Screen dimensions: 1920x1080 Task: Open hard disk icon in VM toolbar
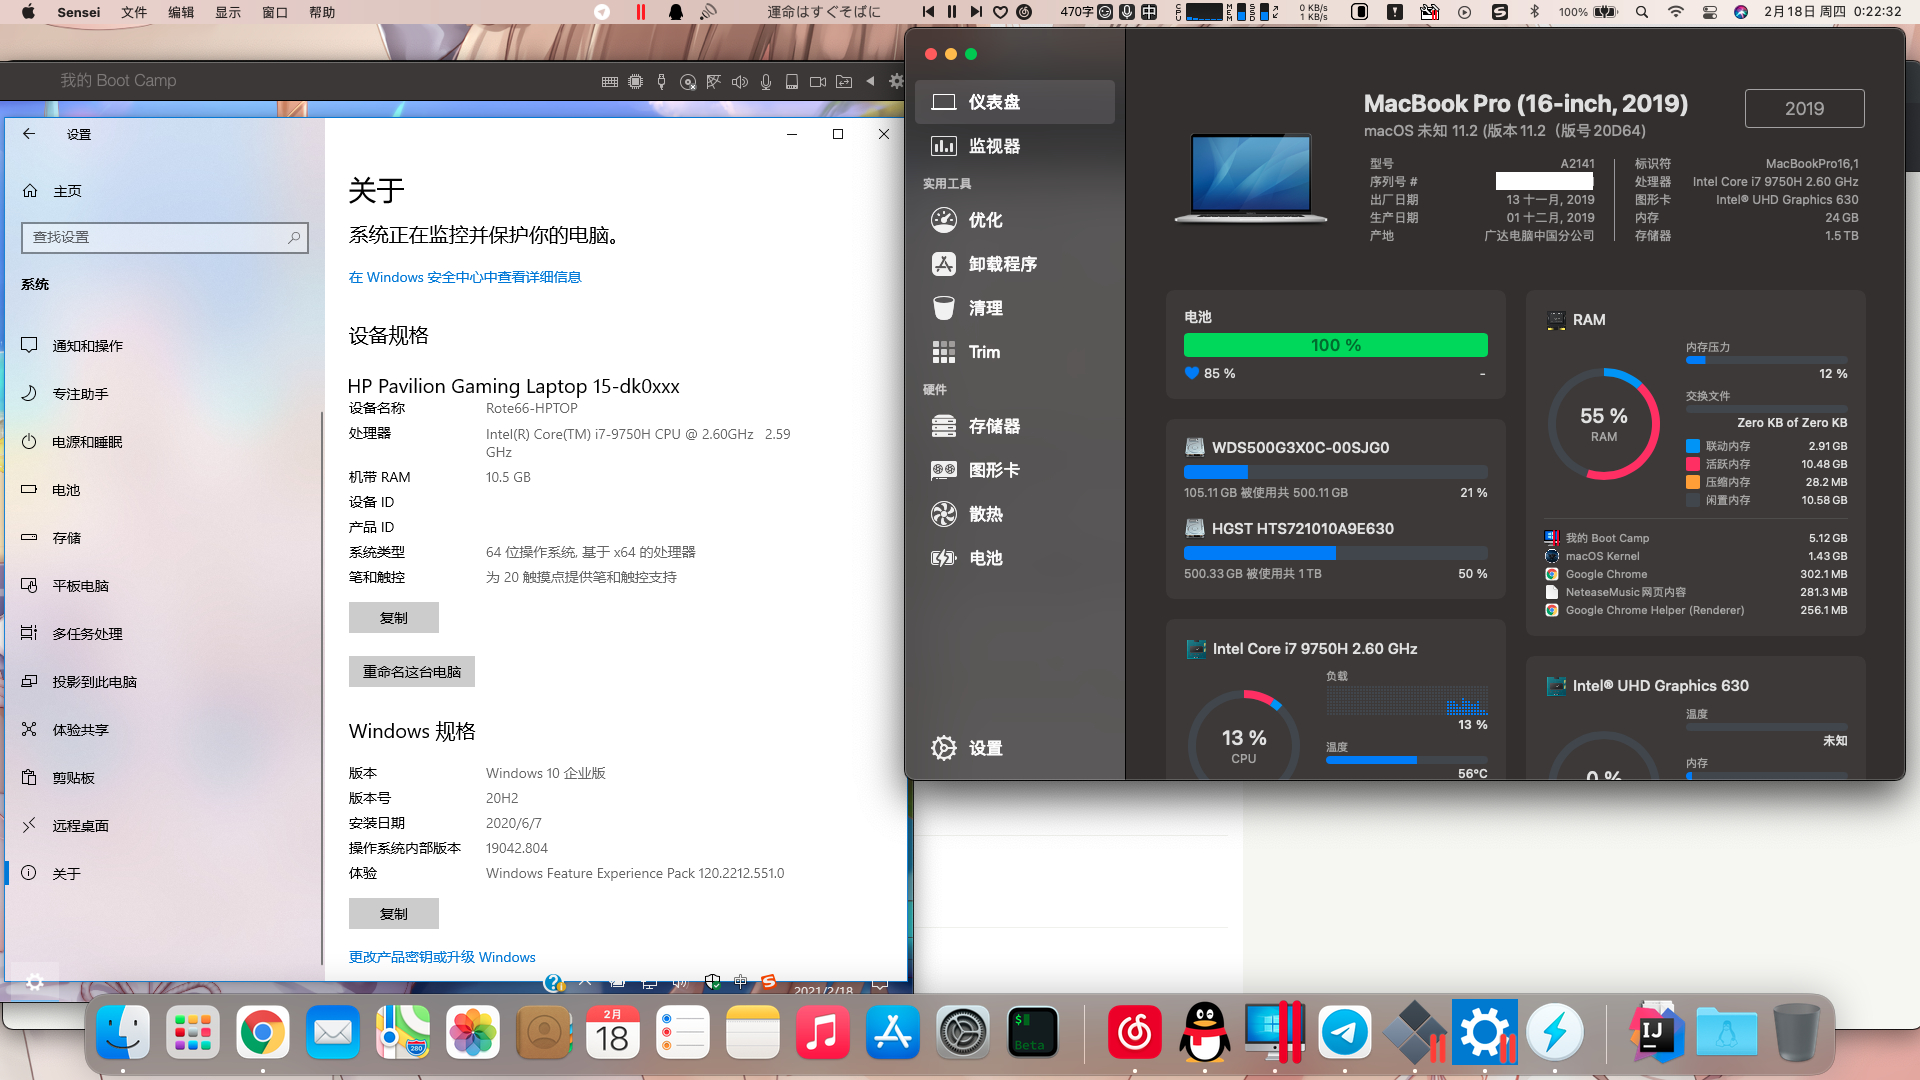(792, 82)
